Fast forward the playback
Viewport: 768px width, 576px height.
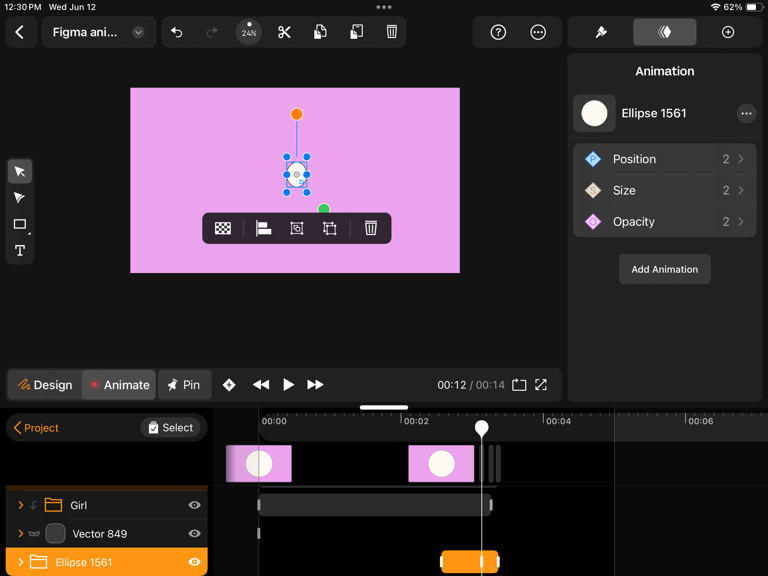pyautogui.click(x=315, y=385)
